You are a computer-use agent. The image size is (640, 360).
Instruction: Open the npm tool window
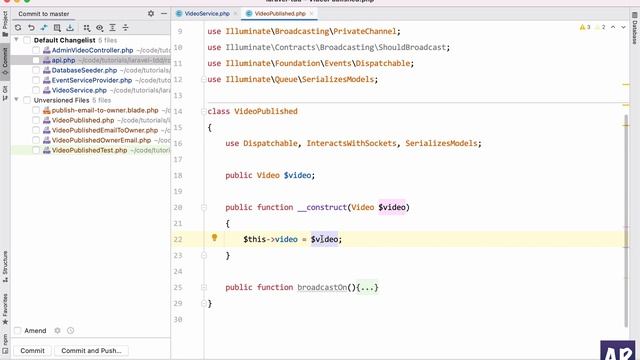click(x=5, y=343)
